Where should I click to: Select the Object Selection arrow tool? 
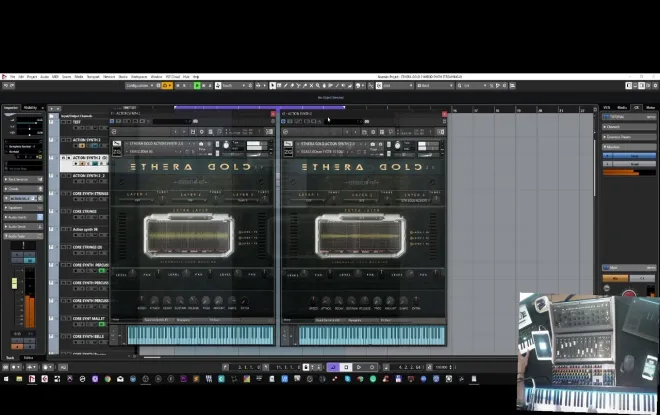click(272, 85)
